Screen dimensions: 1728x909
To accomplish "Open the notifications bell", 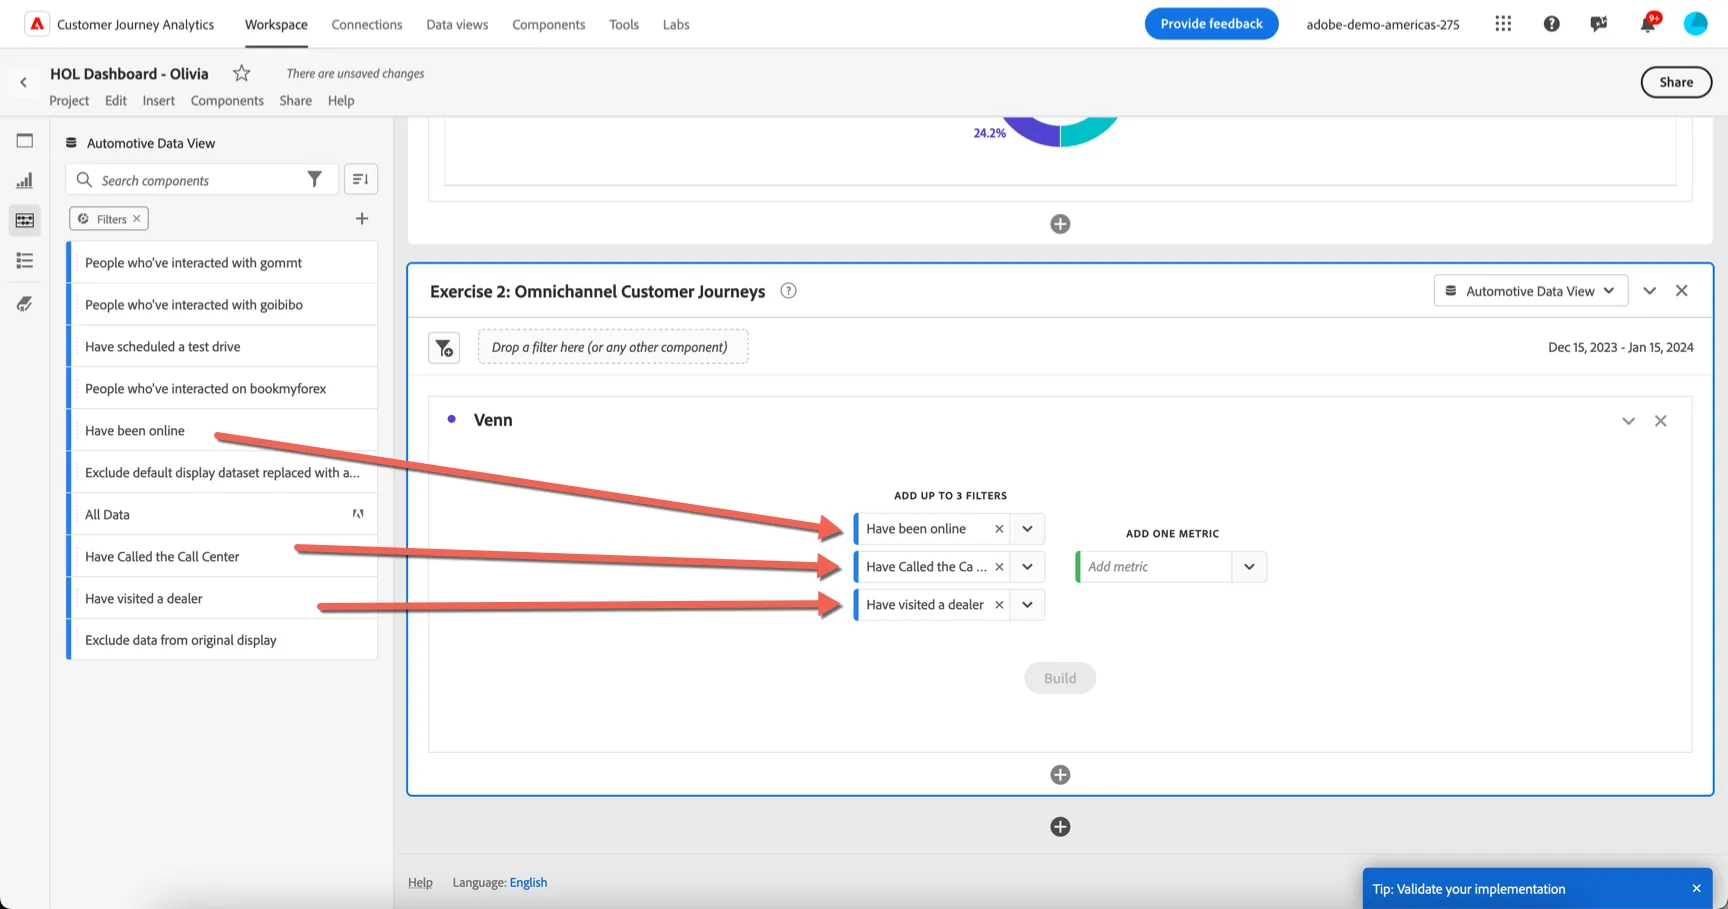I will click(x=1647, y=24).
